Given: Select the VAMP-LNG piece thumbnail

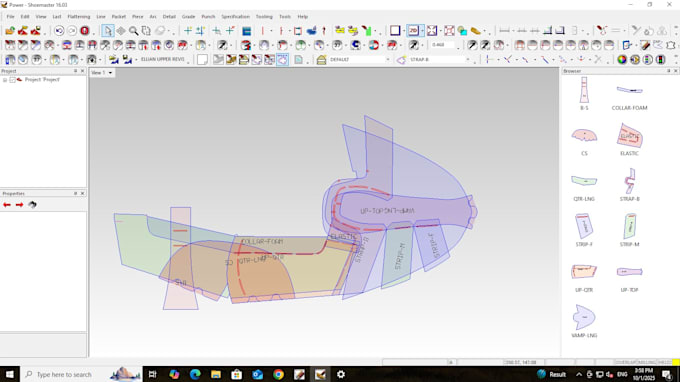Looking at the screenshot, I should tap(584, 317).
